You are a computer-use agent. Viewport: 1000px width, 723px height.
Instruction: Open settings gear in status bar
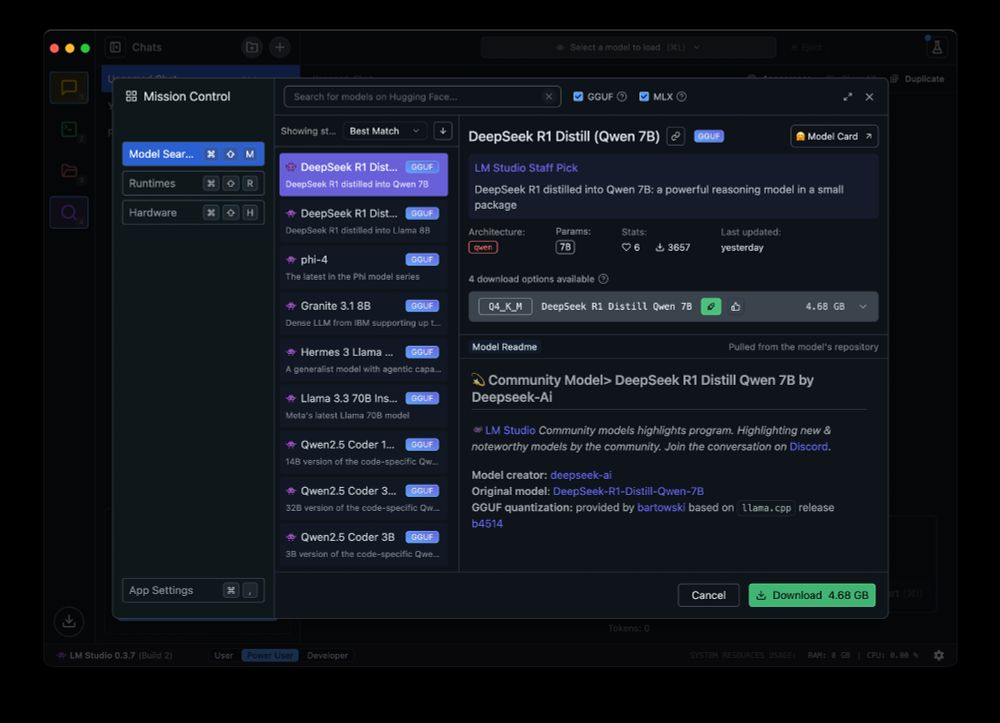(939, 655)
